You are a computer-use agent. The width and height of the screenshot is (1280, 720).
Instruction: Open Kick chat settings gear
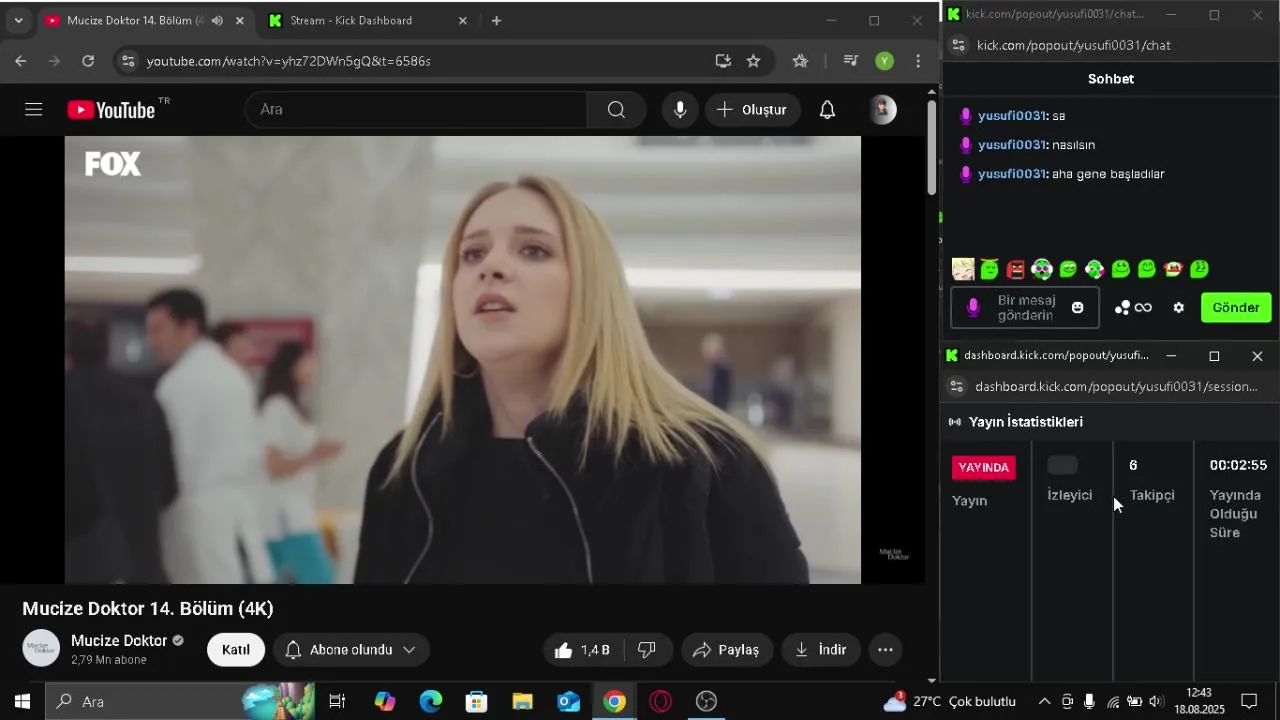coord(1179,308)
